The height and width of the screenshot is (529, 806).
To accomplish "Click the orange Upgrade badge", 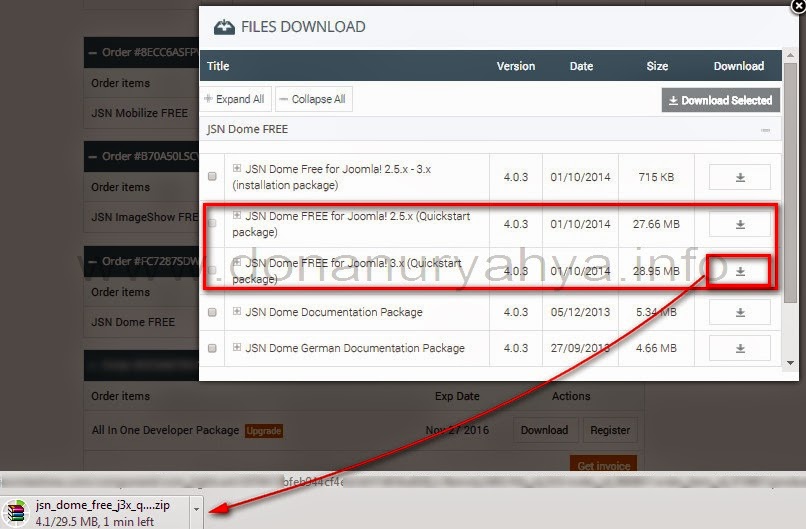I will pyautogui.click(x=264, y=431).
